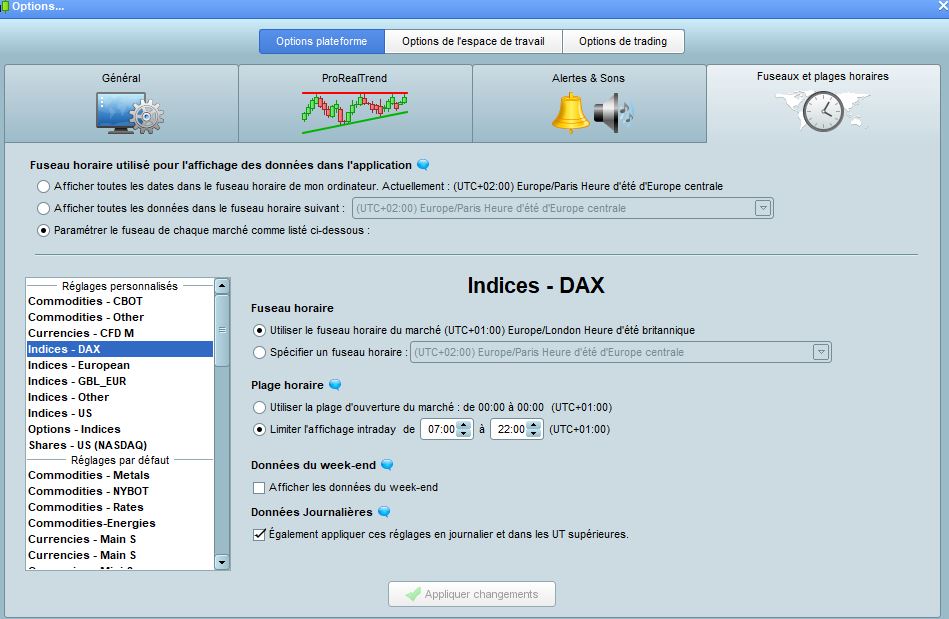Close the Options window

click(942, 6)
